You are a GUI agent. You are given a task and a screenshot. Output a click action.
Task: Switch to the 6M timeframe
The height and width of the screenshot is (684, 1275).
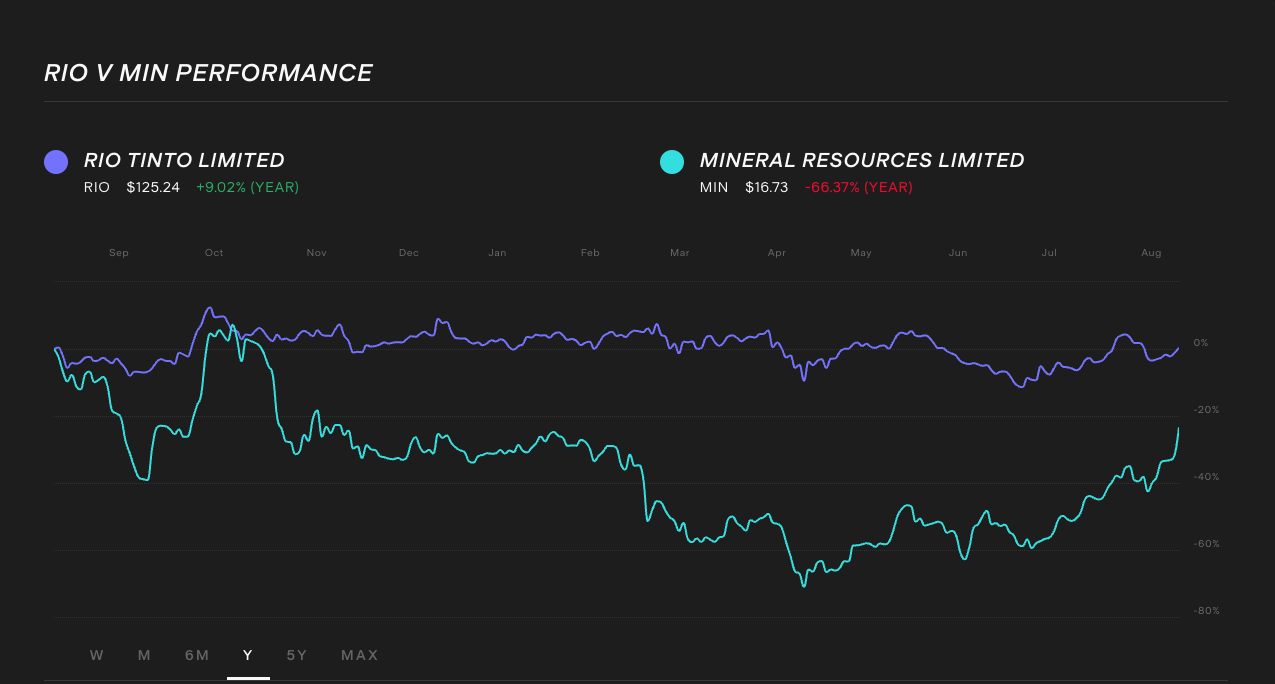click(x=197, y=655)
